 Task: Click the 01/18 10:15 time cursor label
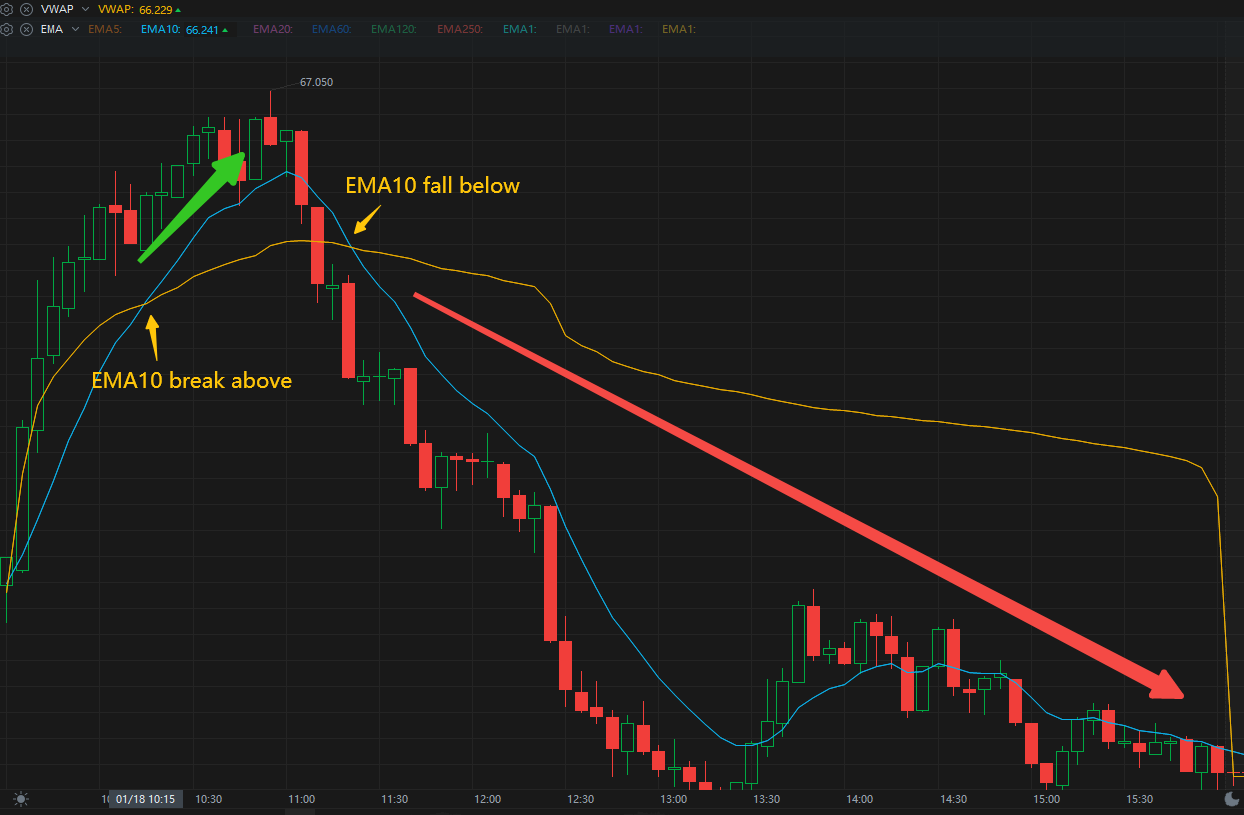point(145,799)
